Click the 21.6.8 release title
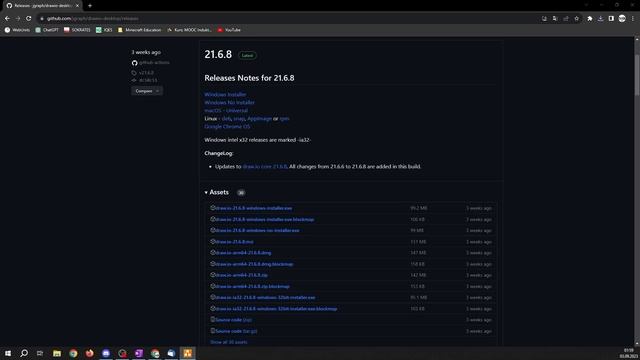The width and height of the screenshot is (640, 360). tap(218, 54)
